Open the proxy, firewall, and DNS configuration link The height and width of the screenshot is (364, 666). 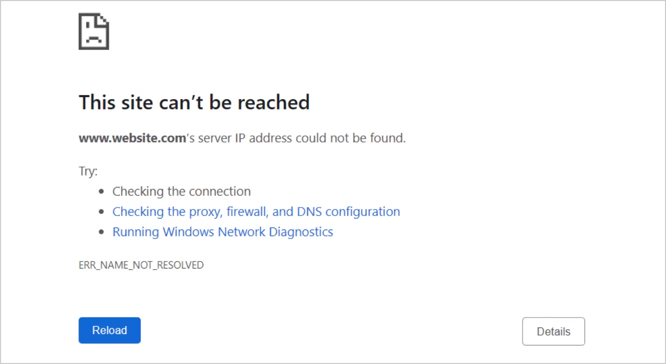[256, 212]
